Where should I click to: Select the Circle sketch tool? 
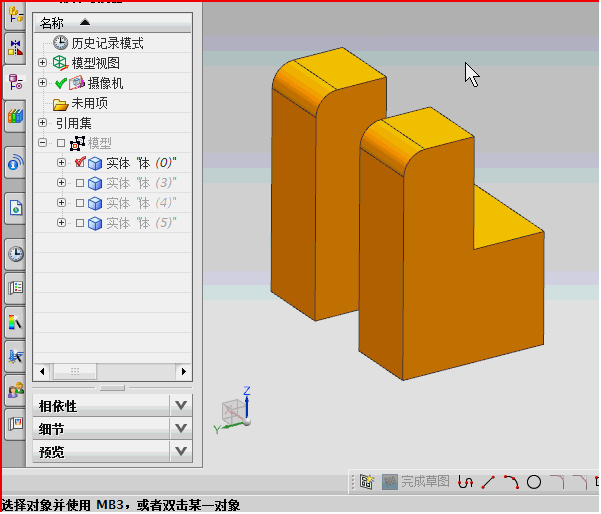[534, 482]
